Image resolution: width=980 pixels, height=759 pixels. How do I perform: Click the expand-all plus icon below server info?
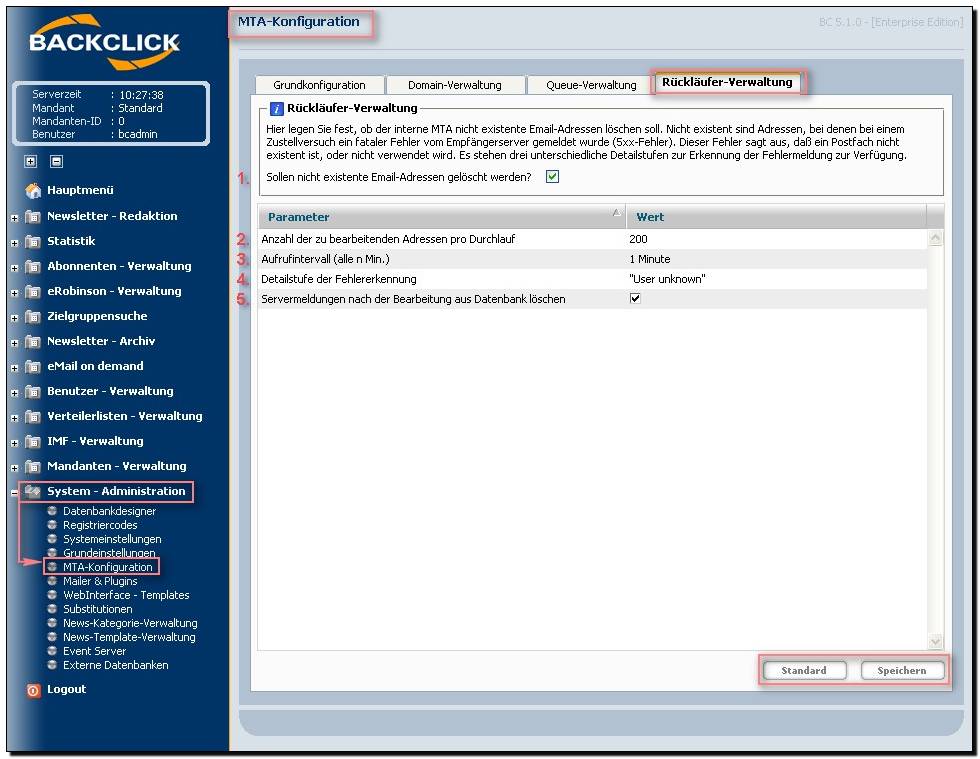point(30,161)
